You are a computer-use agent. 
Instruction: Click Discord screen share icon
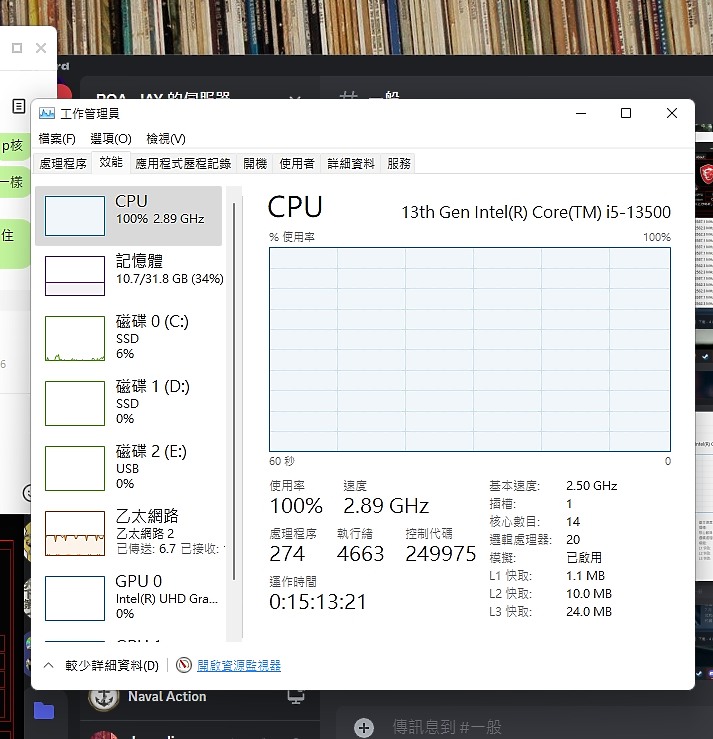click(x=296, y=697)
